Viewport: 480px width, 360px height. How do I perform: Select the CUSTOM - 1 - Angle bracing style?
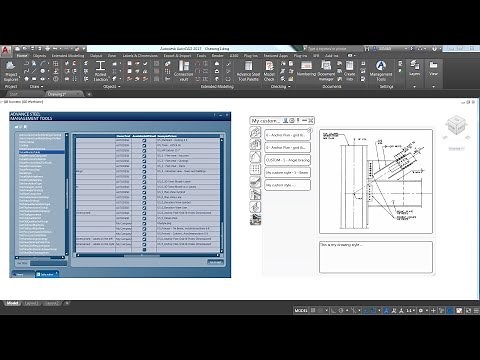coord(287,160)
